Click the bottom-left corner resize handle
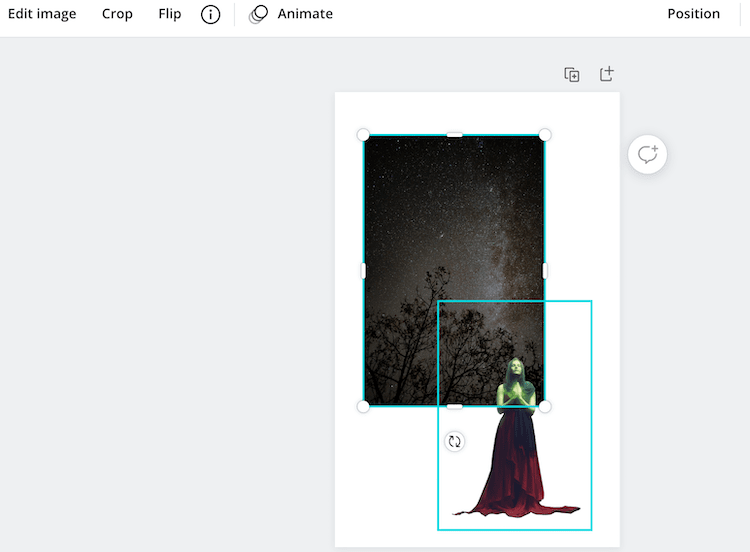Viewport: 750px width, 552px height. pos(363,406)
